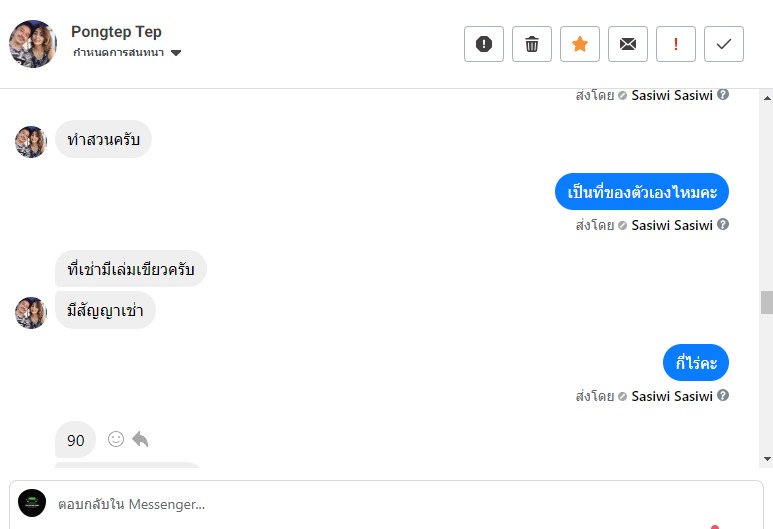Click the page avatar in reply box
773x529 pixels.
pos(32,503)
